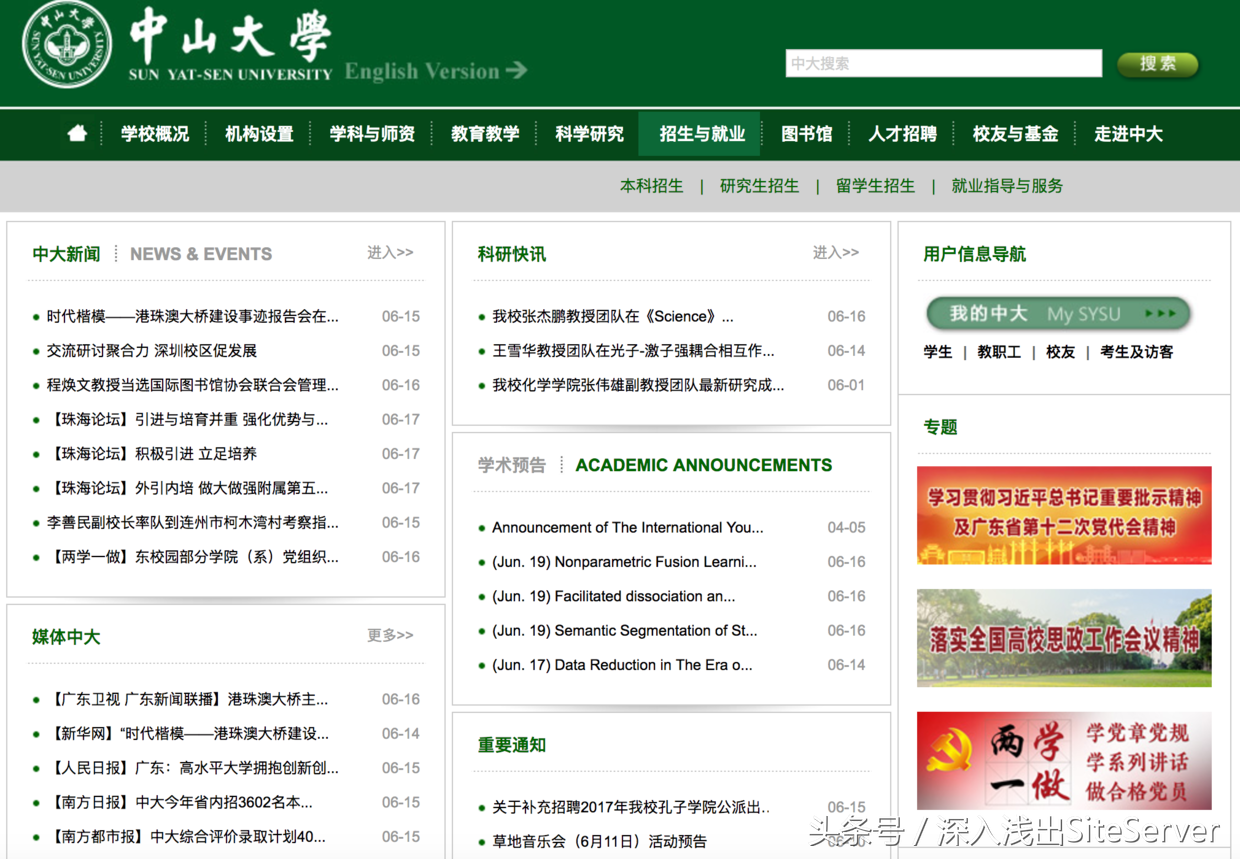This screenshot has height=859, width=1240.
Task: Open the 教育教学 menu
Action: [485, 134]
